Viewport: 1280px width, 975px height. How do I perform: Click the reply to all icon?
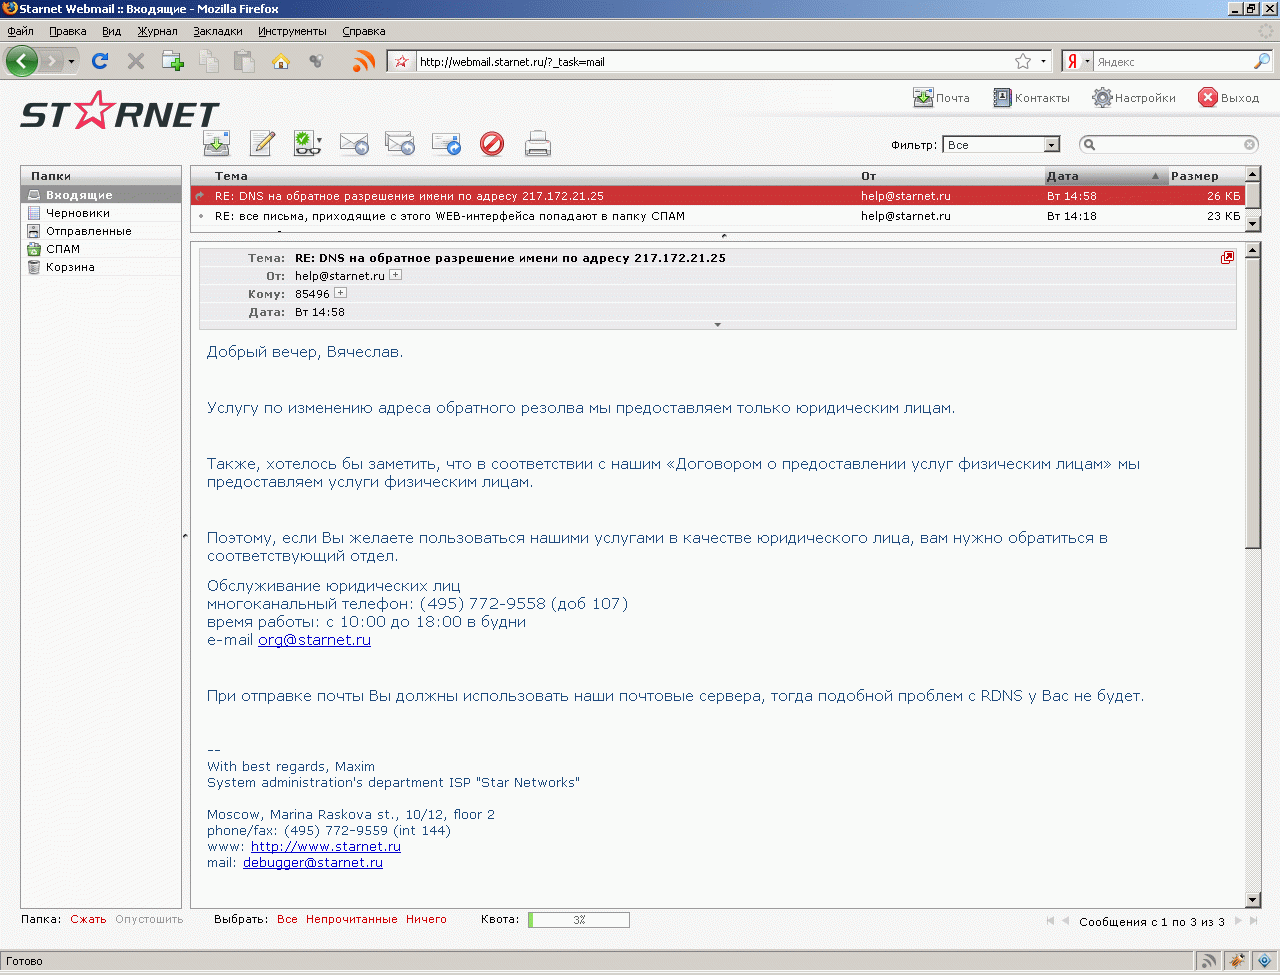click(x=400, y=144)
